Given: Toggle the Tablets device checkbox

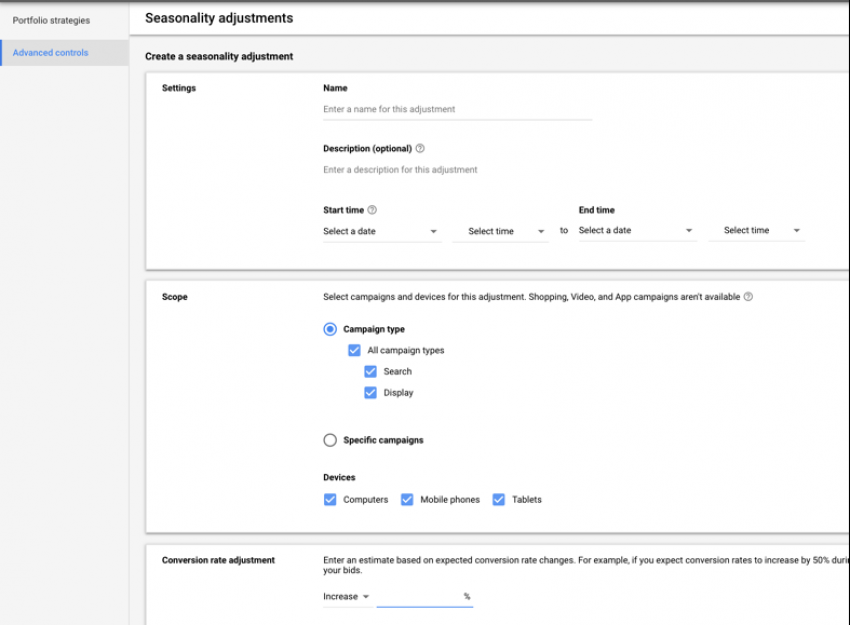Looking at the screenshot, I should pos(498,499).
